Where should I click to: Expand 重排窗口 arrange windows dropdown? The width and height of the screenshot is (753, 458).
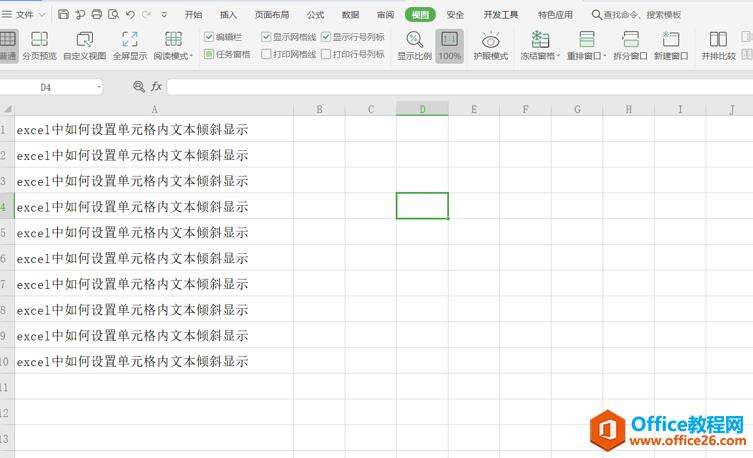[604, 56]
